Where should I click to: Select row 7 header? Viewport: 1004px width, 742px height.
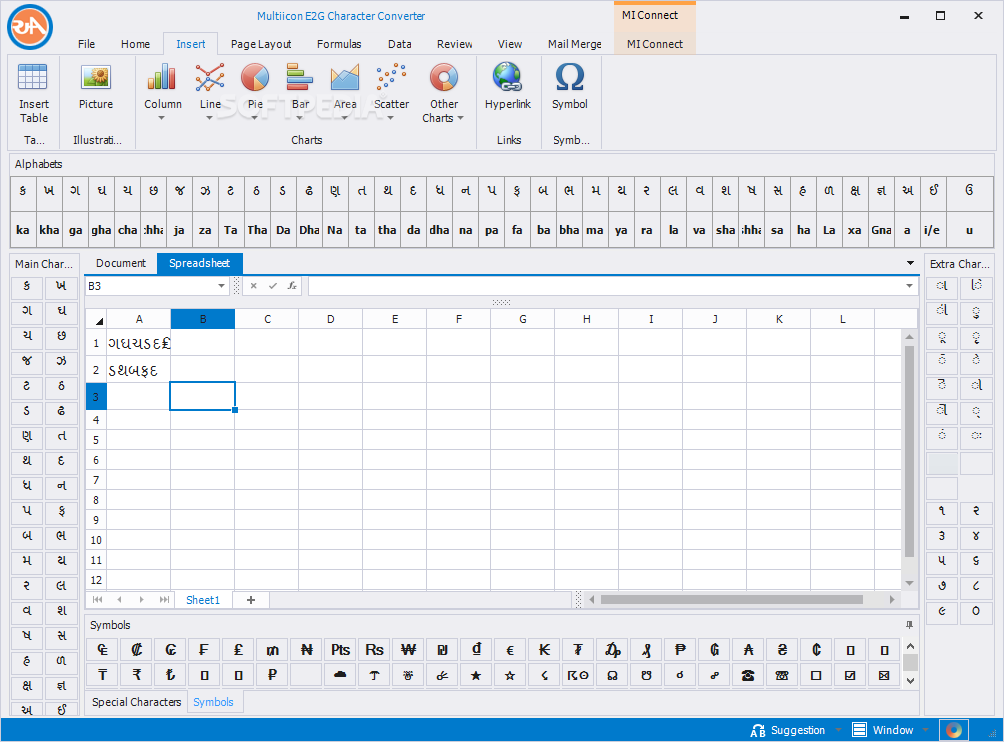(96, 480)
